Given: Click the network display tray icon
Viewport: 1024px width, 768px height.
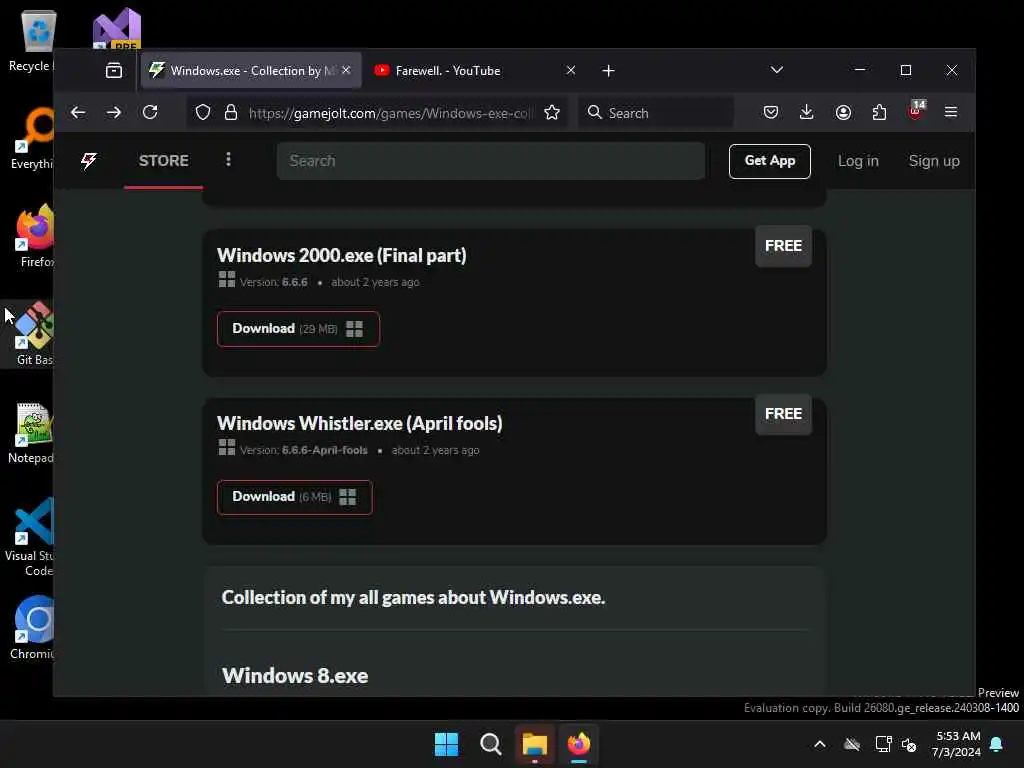Looking at the screenshot, I should click(x=883, y=744).
